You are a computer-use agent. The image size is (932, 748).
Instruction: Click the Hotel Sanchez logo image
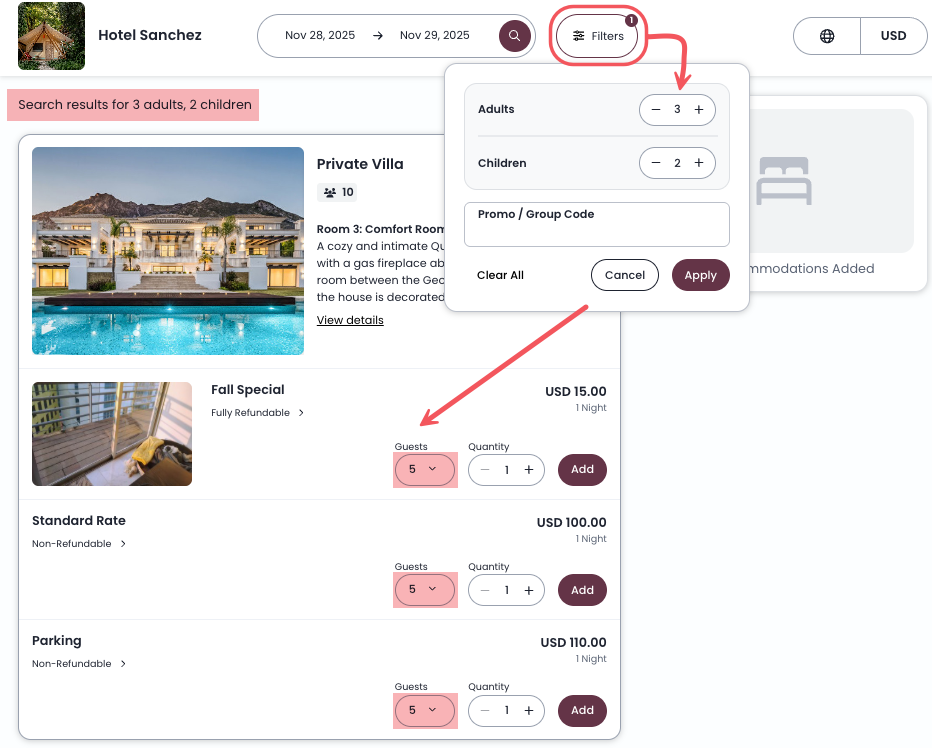pyautogui.click(x=50, y=35)
